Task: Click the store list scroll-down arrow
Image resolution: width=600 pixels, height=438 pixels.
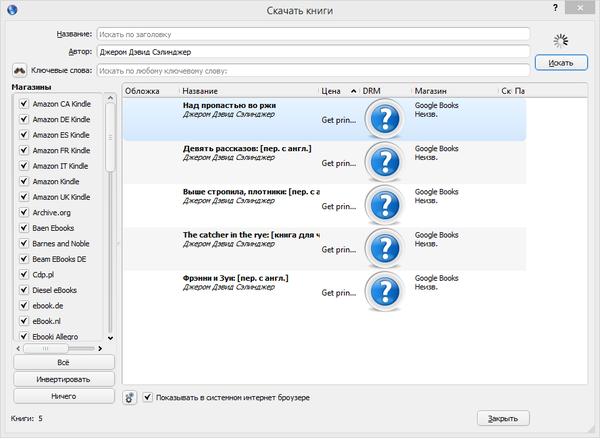Action: pyautogui.click(x=111, y=338)
